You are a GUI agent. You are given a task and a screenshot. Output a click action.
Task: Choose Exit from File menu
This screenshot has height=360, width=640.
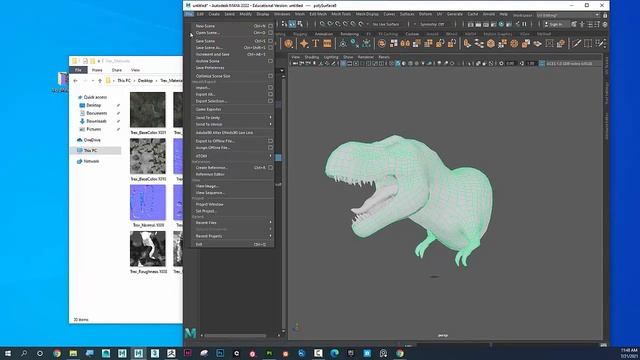(x=232, y=244)
